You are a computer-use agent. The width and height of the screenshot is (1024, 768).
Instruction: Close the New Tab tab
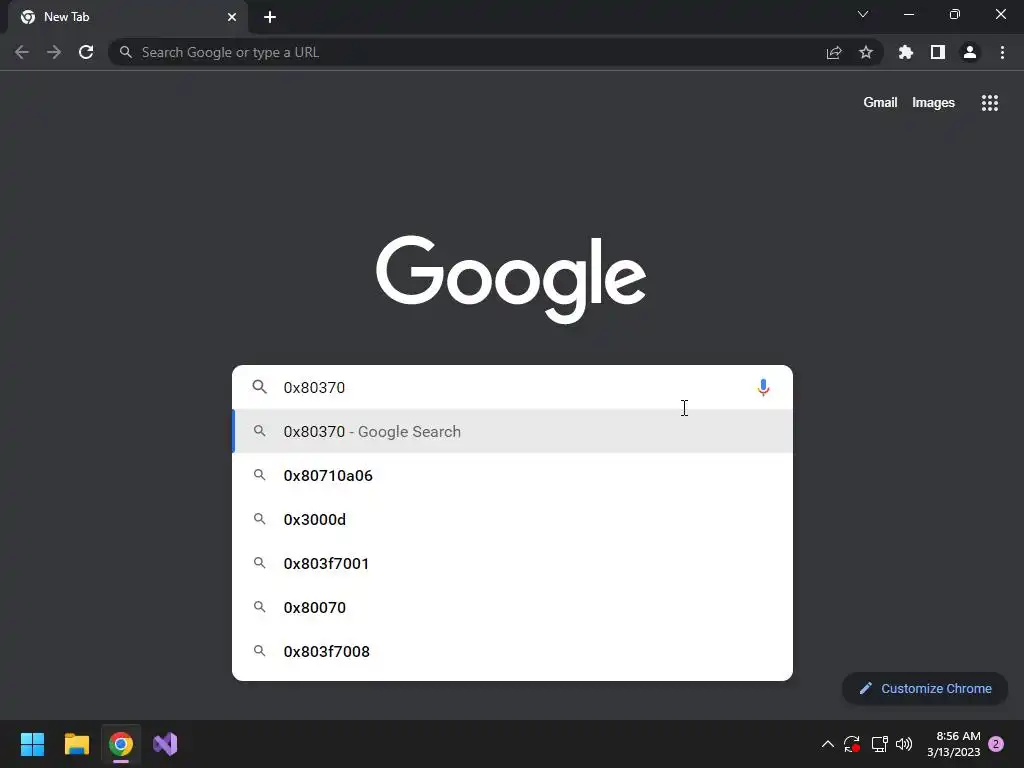[231, 17]
